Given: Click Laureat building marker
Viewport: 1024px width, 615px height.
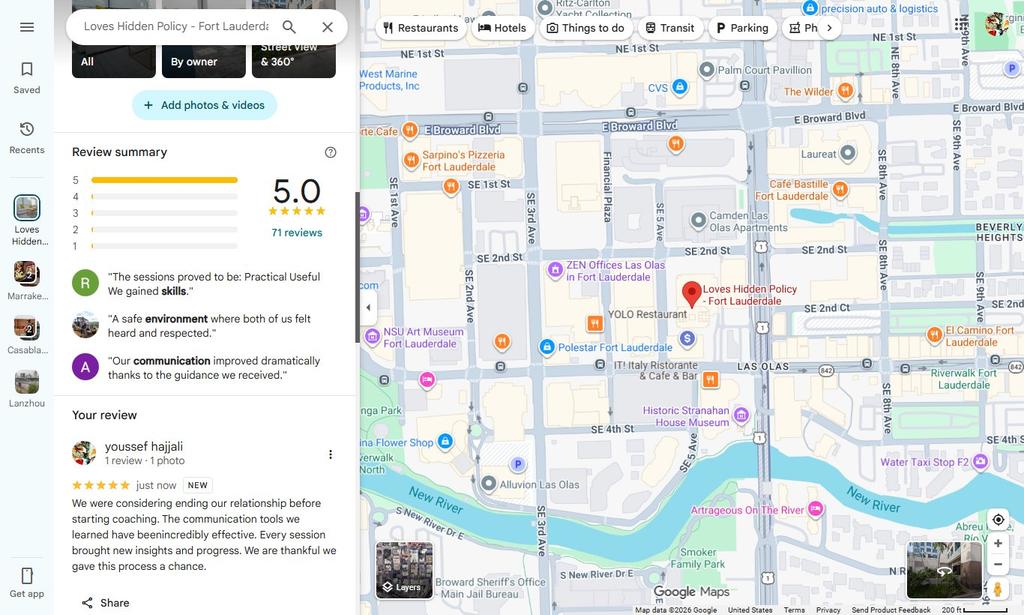Looking at the screenshot, I should tap(848, 153).
